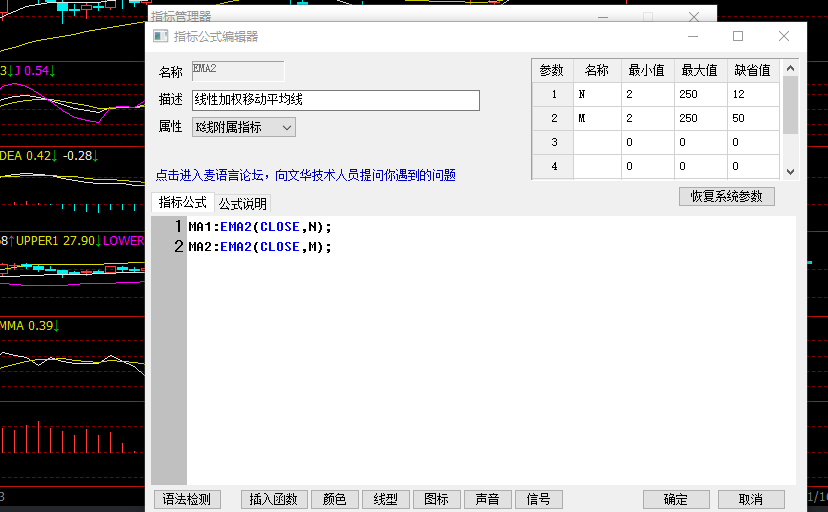Click the J 0.54 indicator label in chart
The width and height of the screenshot is (828, 512).
click(34, 70)
